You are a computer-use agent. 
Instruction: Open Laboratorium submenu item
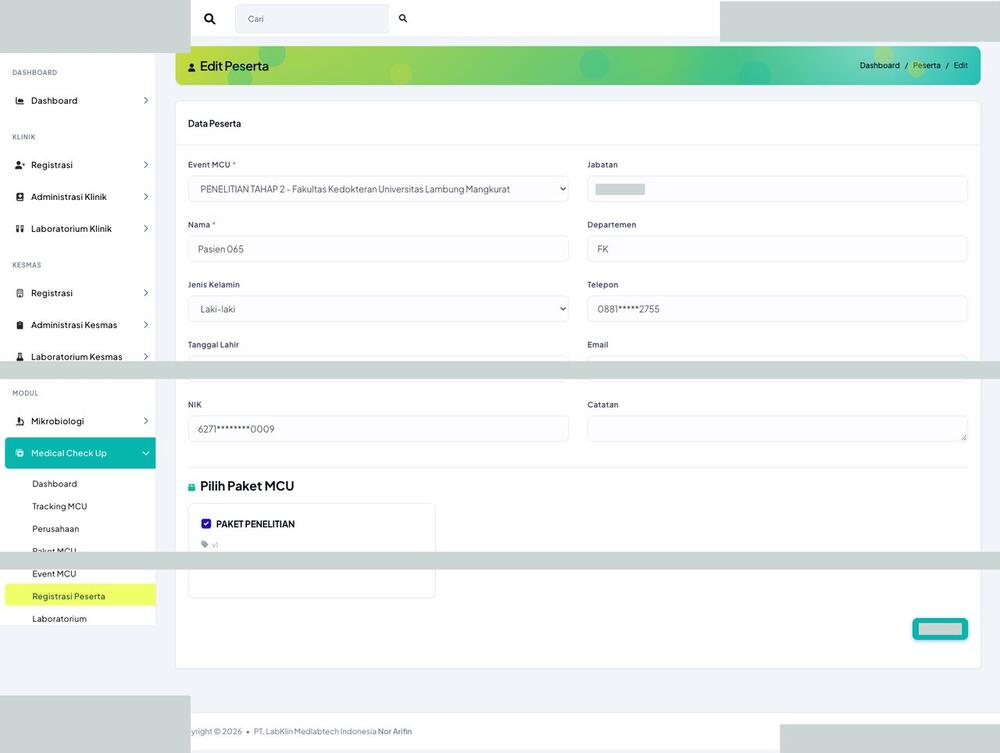click(59, 619)
